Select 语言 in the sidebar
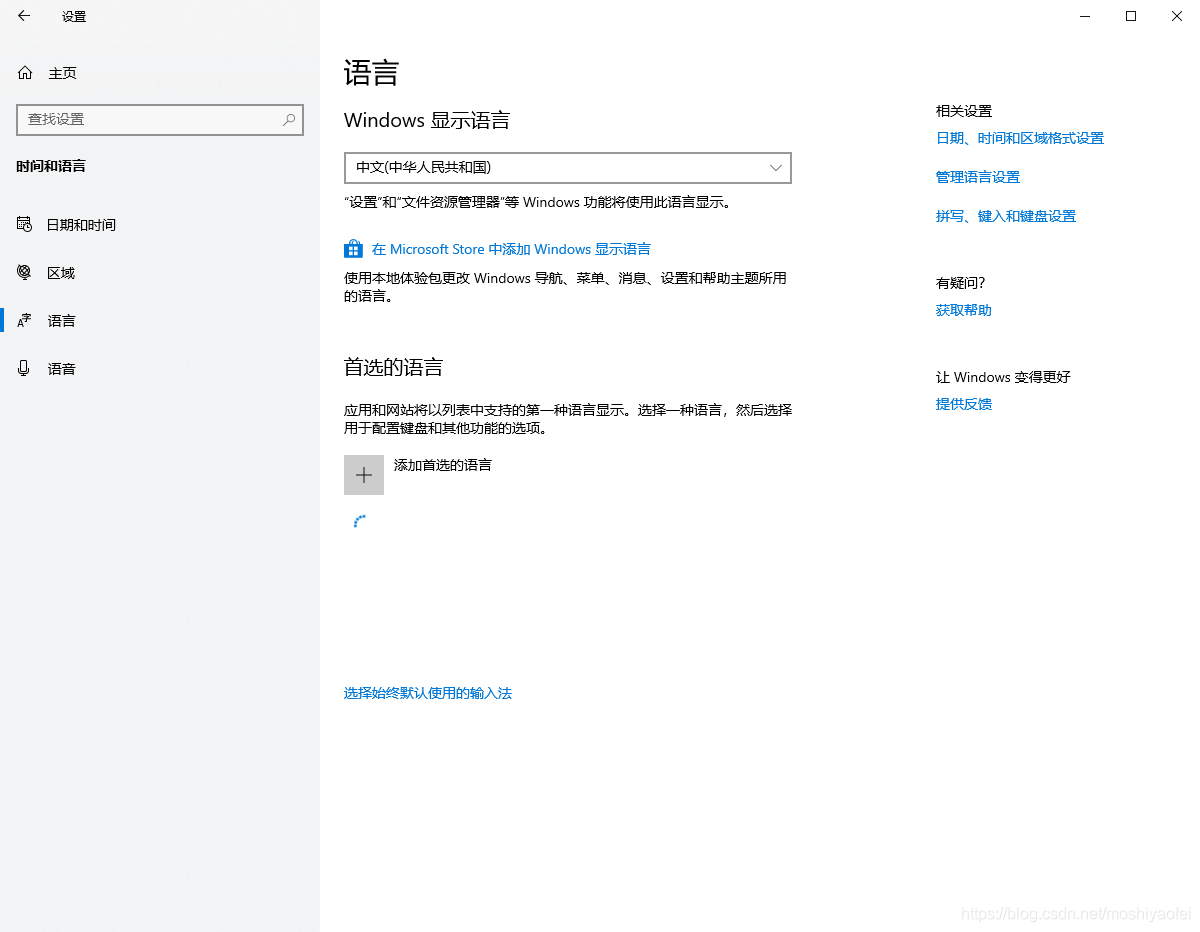The width and height of the screenshot is (1200, 932). (160, 321)
